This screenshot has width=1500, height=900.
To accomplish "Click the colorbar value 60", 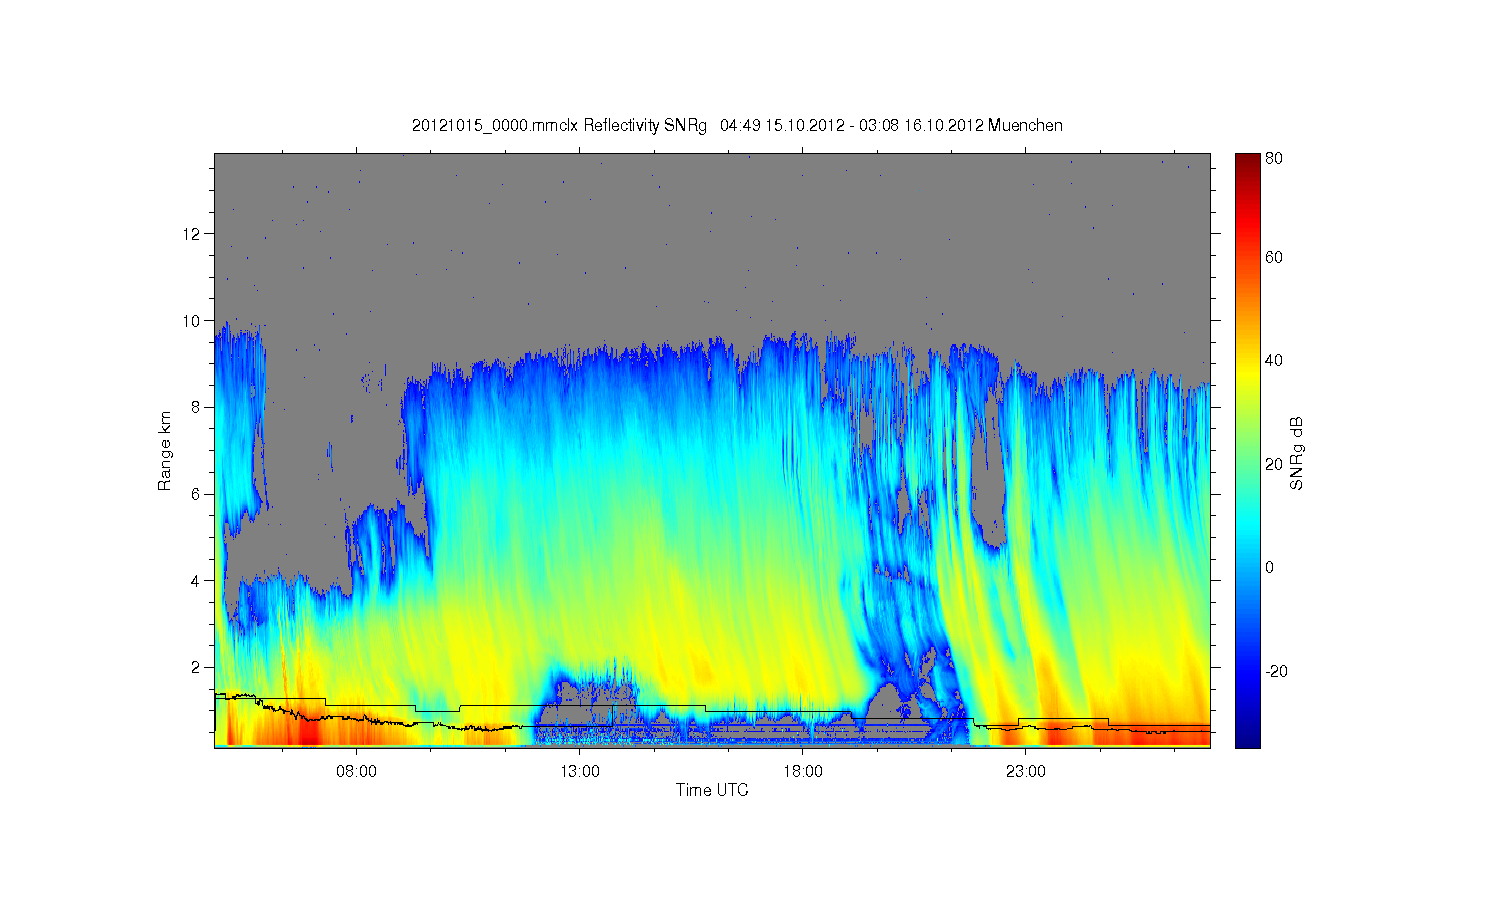I will (x=1274, y=257).
